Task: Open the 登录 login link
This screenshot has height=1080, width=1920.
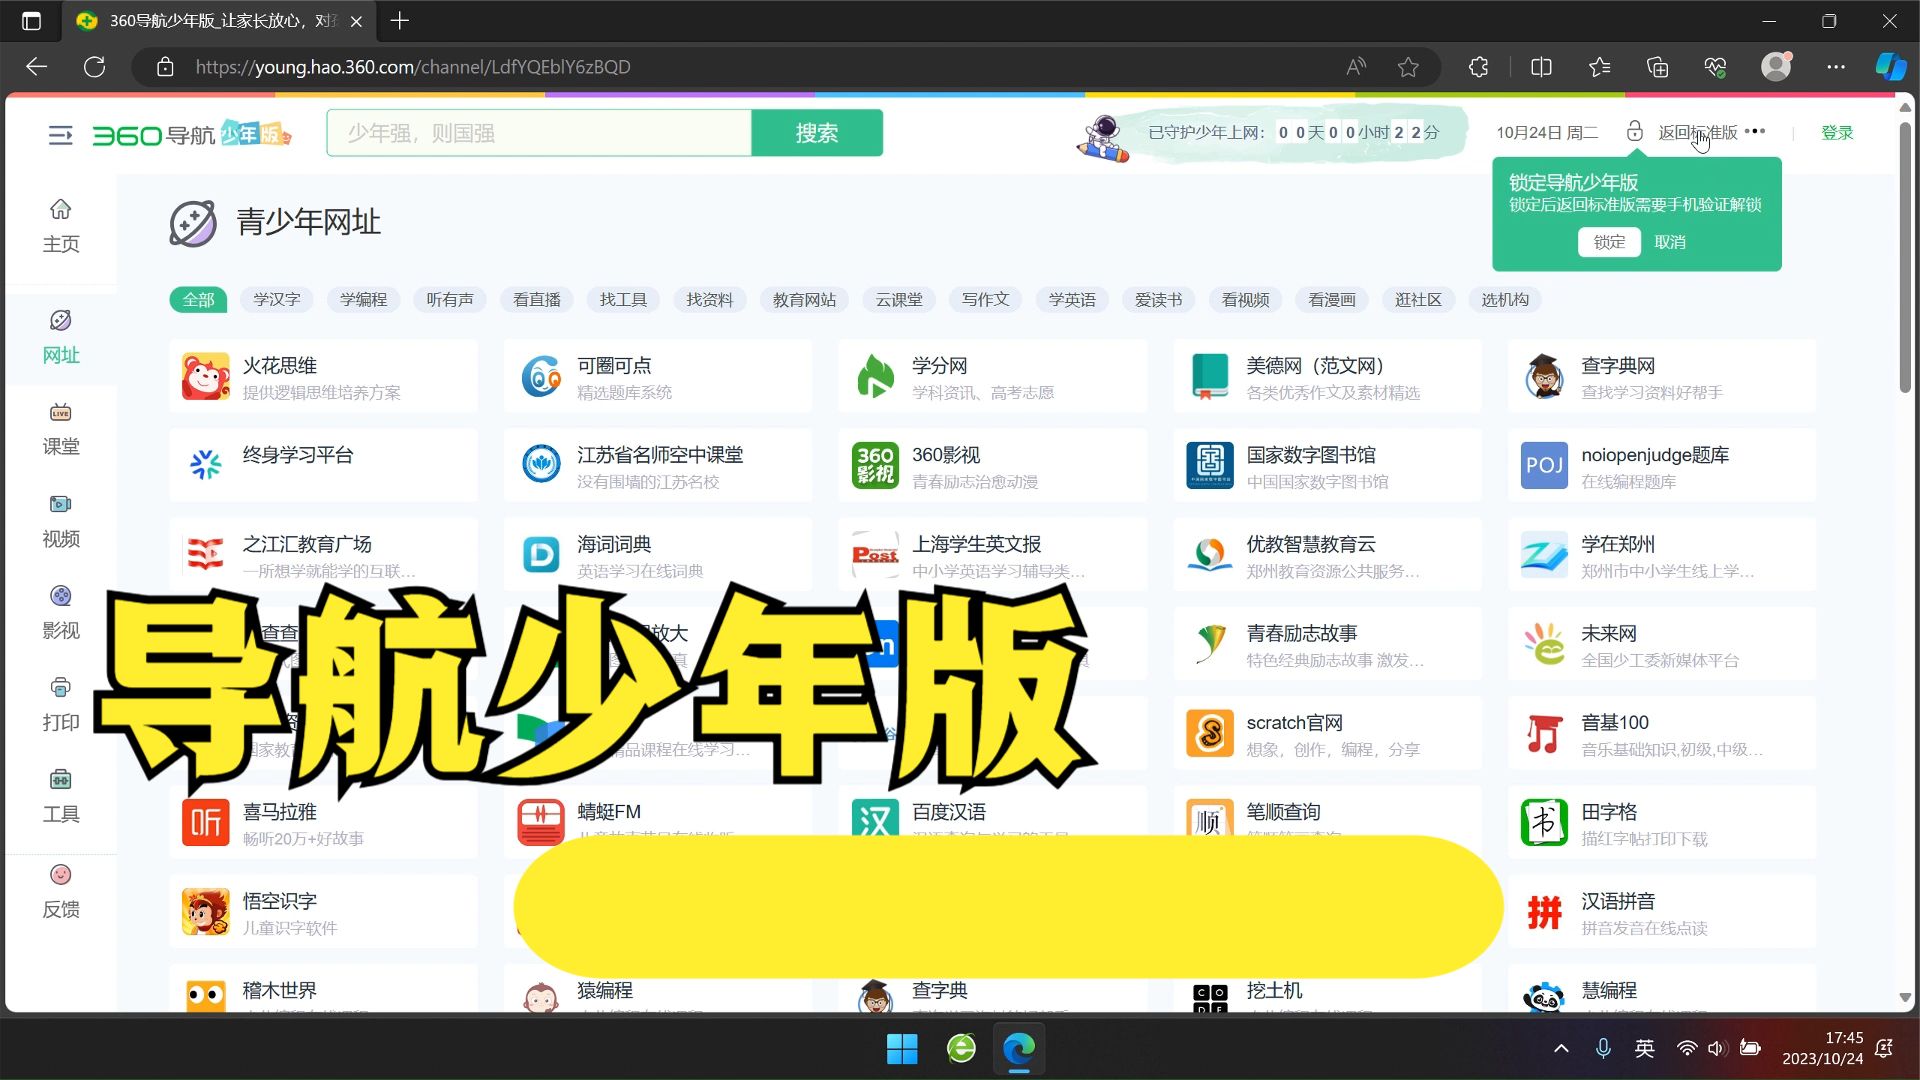Action: click(1836, 133)
